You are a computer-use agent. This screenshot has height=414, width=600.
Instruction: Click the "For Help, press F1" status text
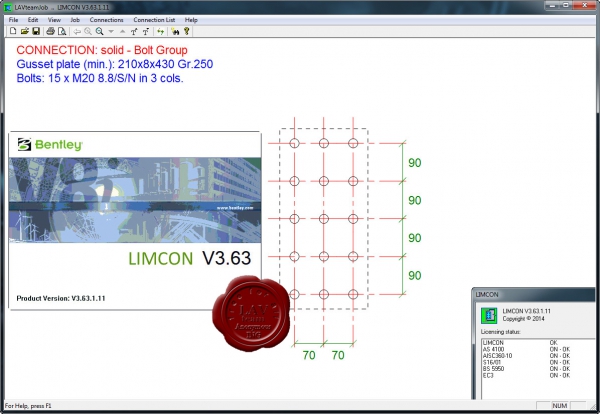pyautogui.click(x=28, y=406)
